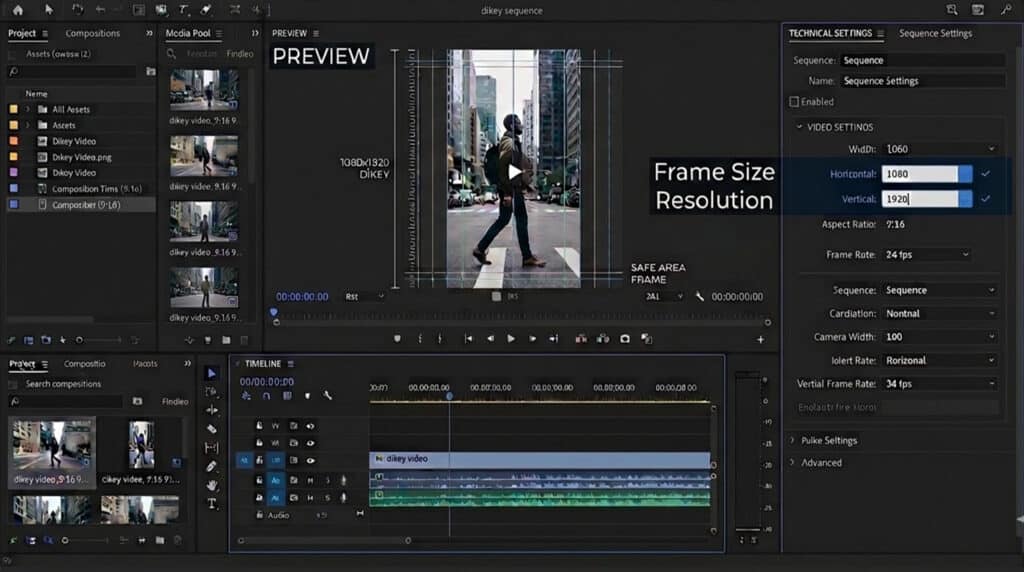Switch to the Sequence Settings tab
Image resolution: width=1024 pixels, height=572 pixels.
coord(935,33)
